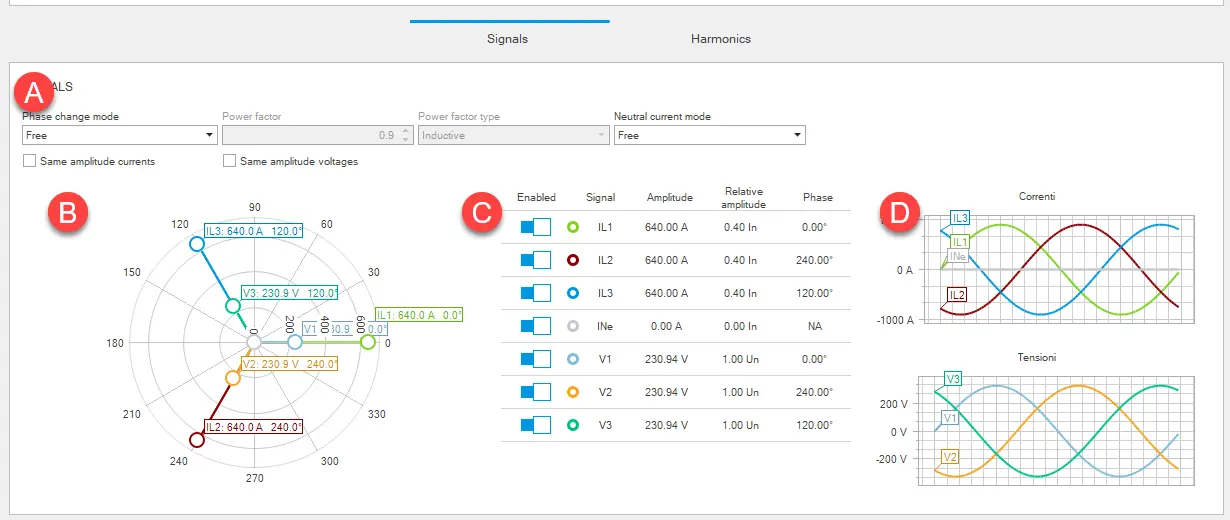Click the Power factor stepper field
This screenshot has height=520, width=1230.
tap(315, 135)
